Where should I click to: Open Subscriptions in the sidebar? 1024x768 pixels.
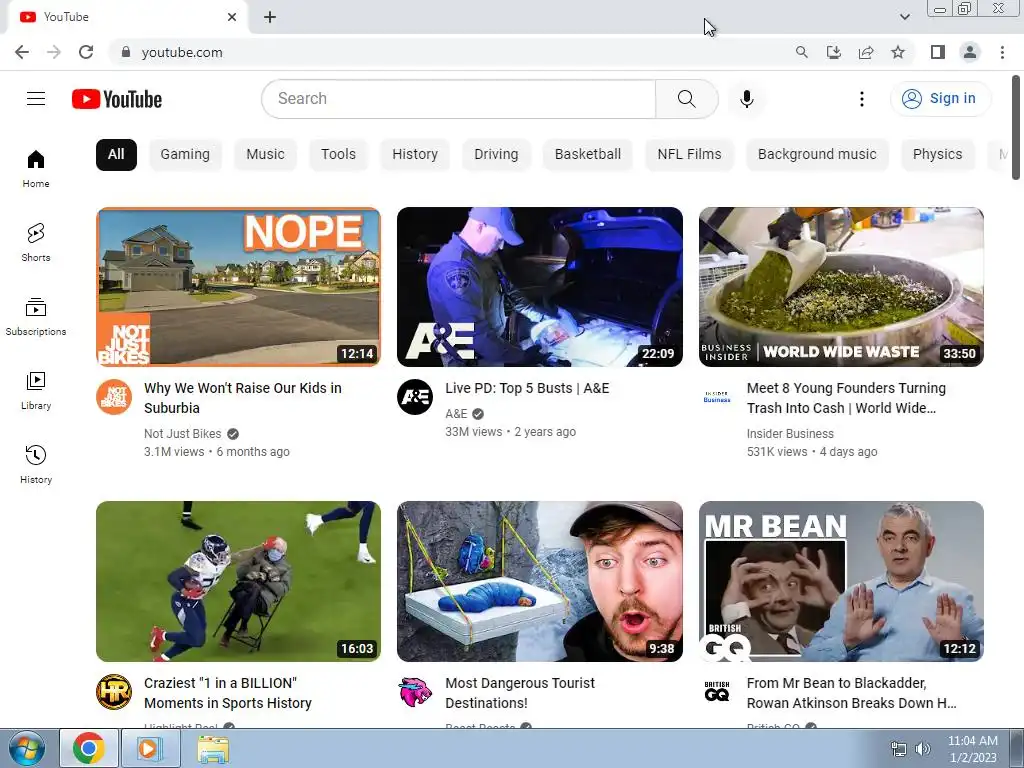(x=36, y=317)
